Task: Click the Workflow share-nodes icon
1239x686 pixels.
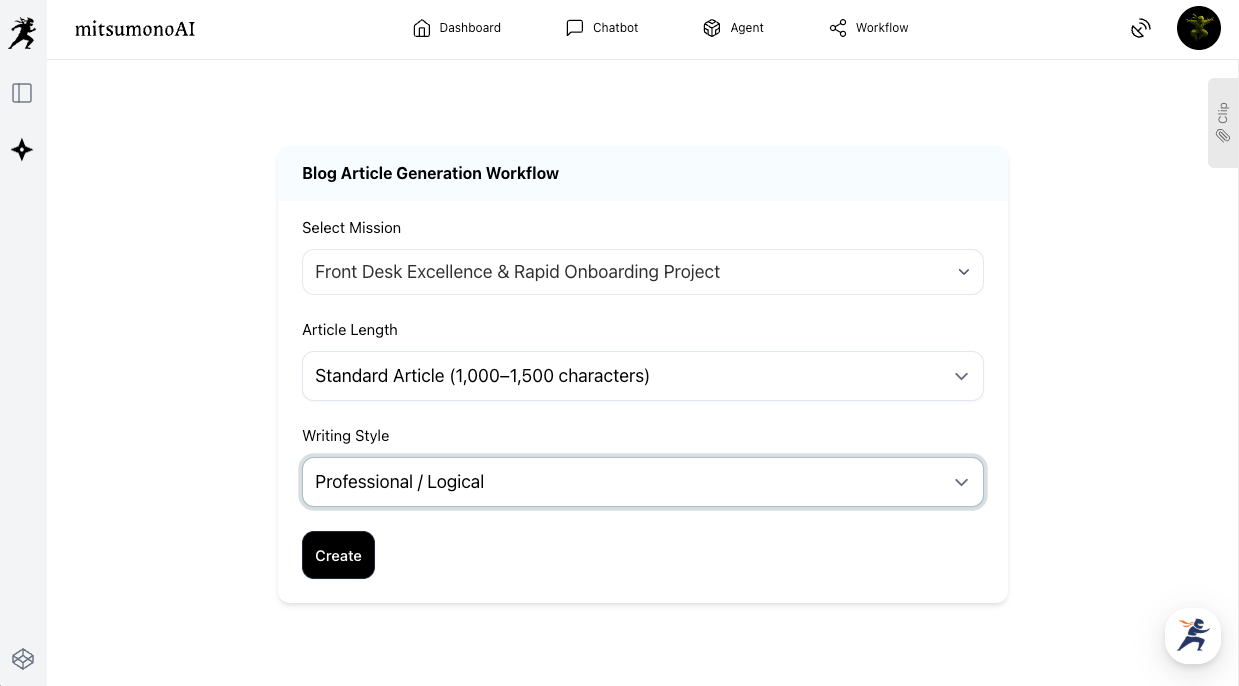Action: click(838, 28)
